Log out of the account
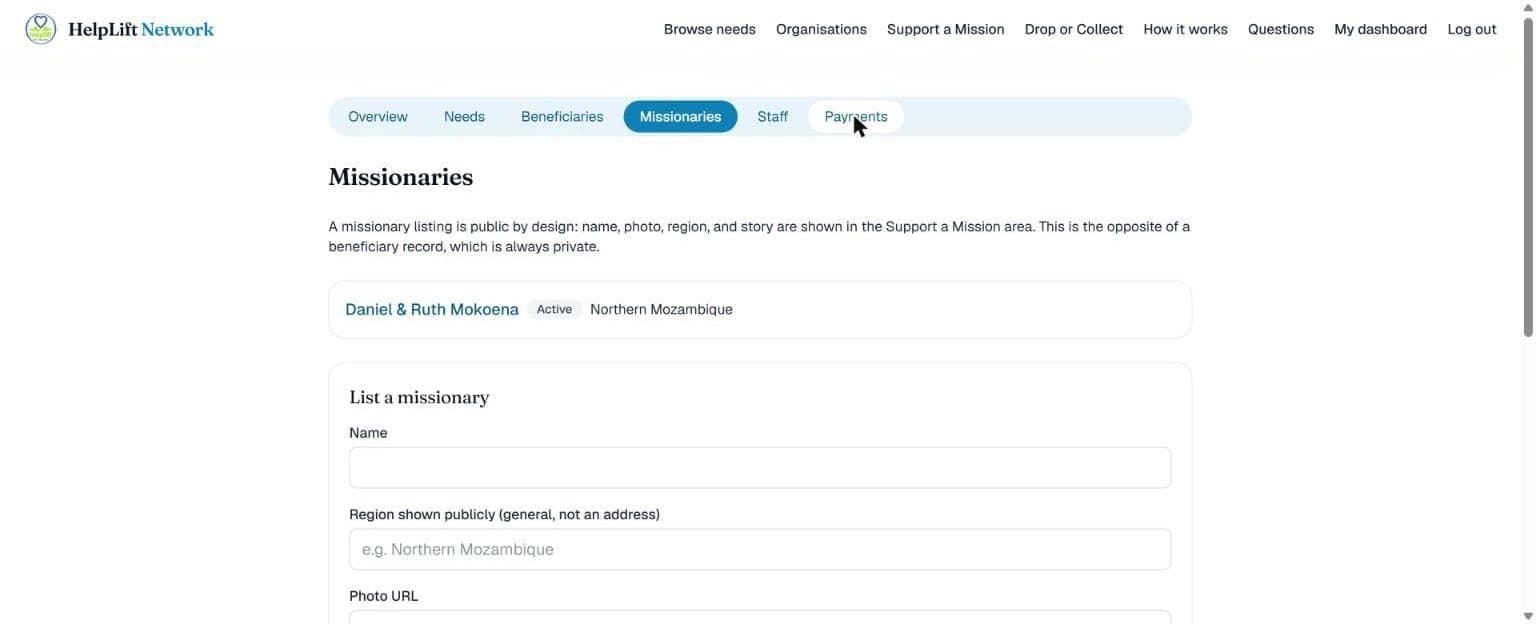The image size is (1536, 624). (x=1472, y=29)
